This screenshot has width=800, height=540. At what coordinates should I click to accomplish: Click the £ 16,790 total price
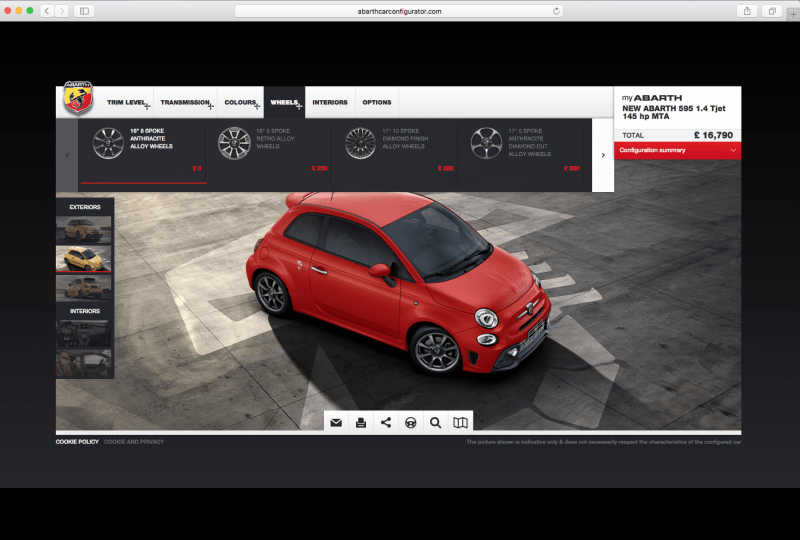pyautogui.click(x=713, y=135)
